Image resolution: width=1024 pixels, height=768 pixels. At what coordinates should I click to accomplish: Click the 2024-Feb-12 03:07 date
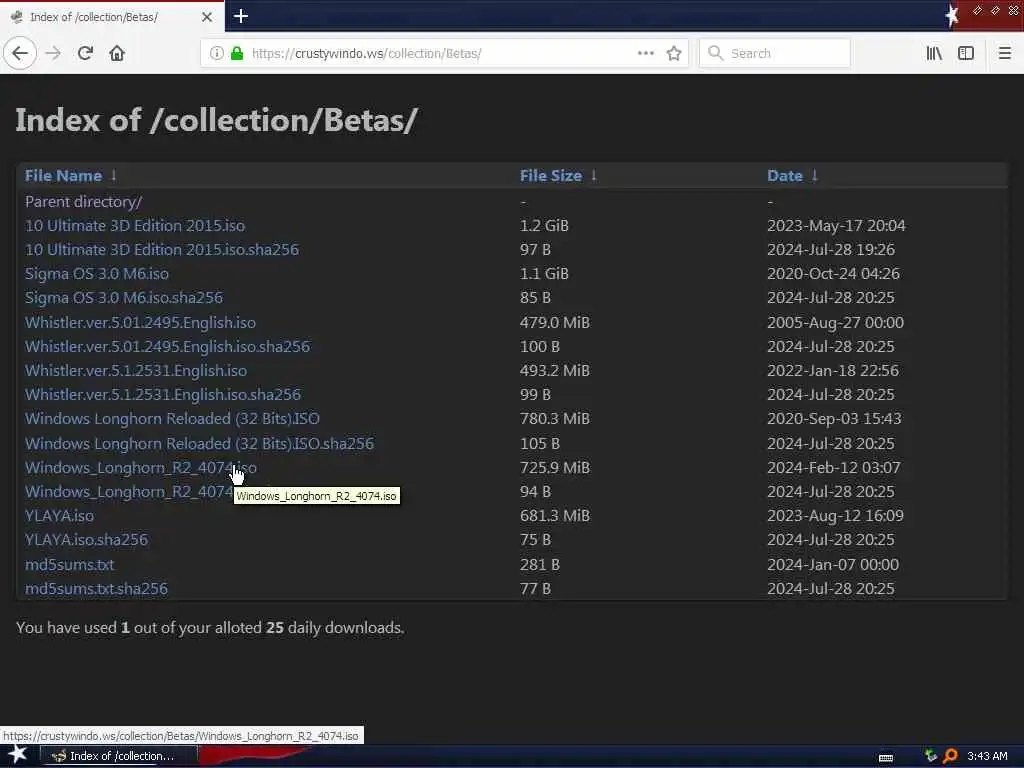point(833,468)
